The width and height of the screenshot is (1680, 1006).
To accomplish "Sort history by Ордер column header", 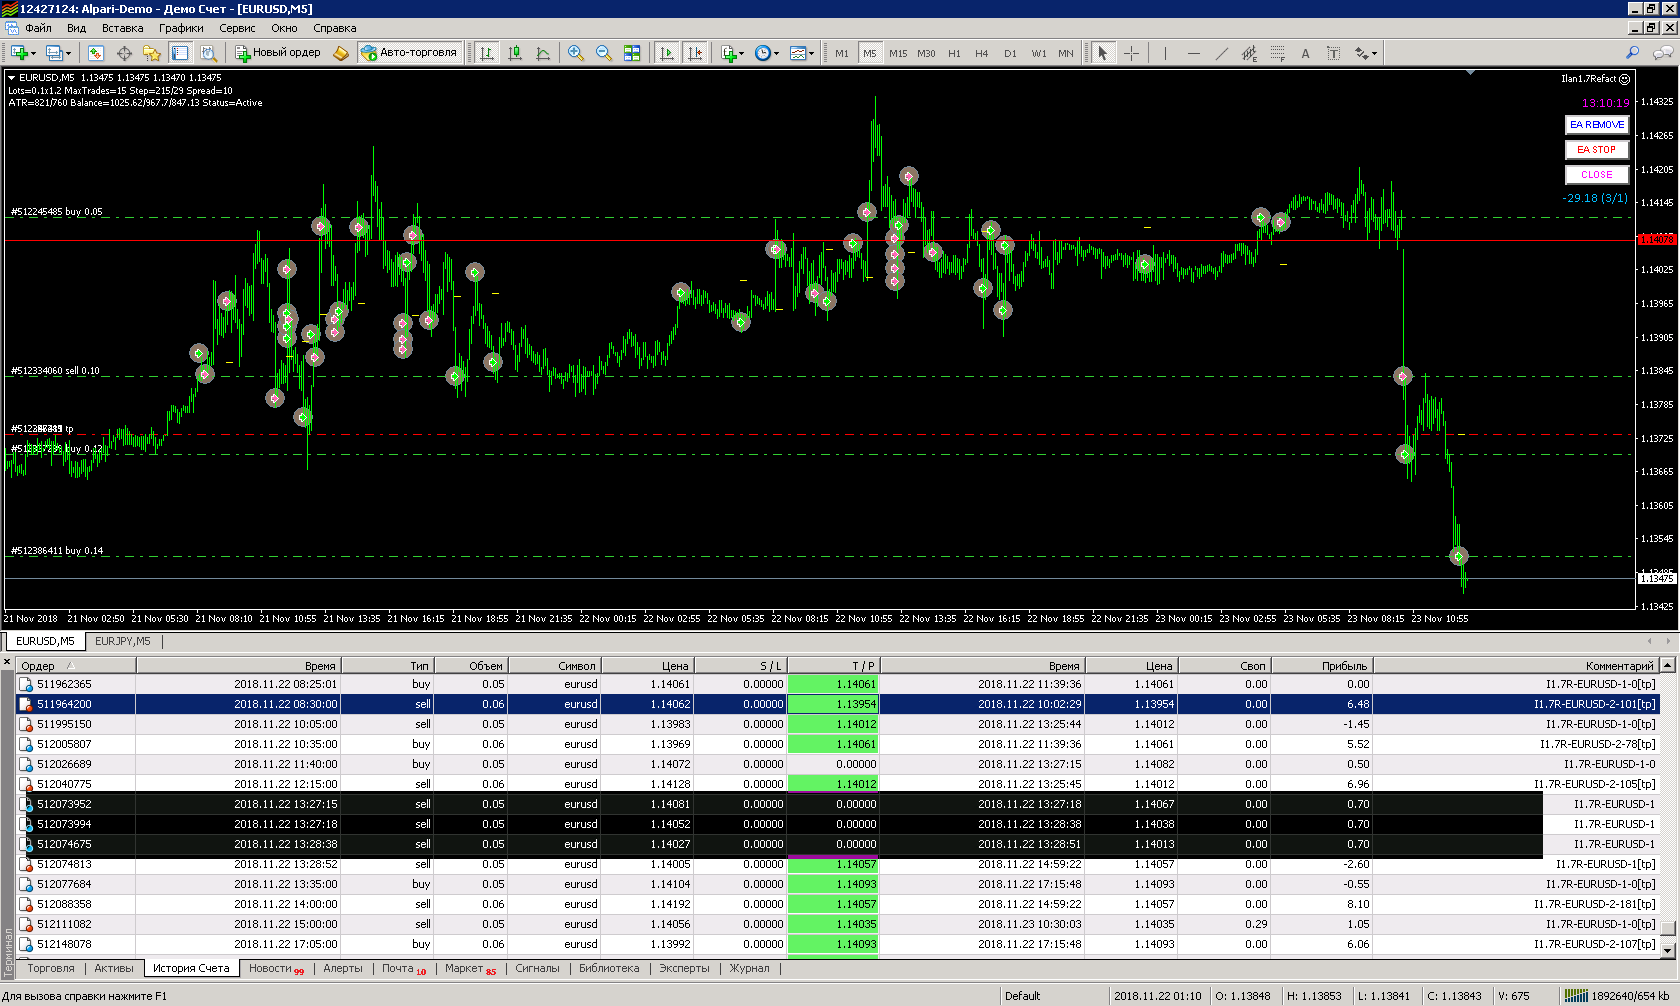I will point(76,666).
